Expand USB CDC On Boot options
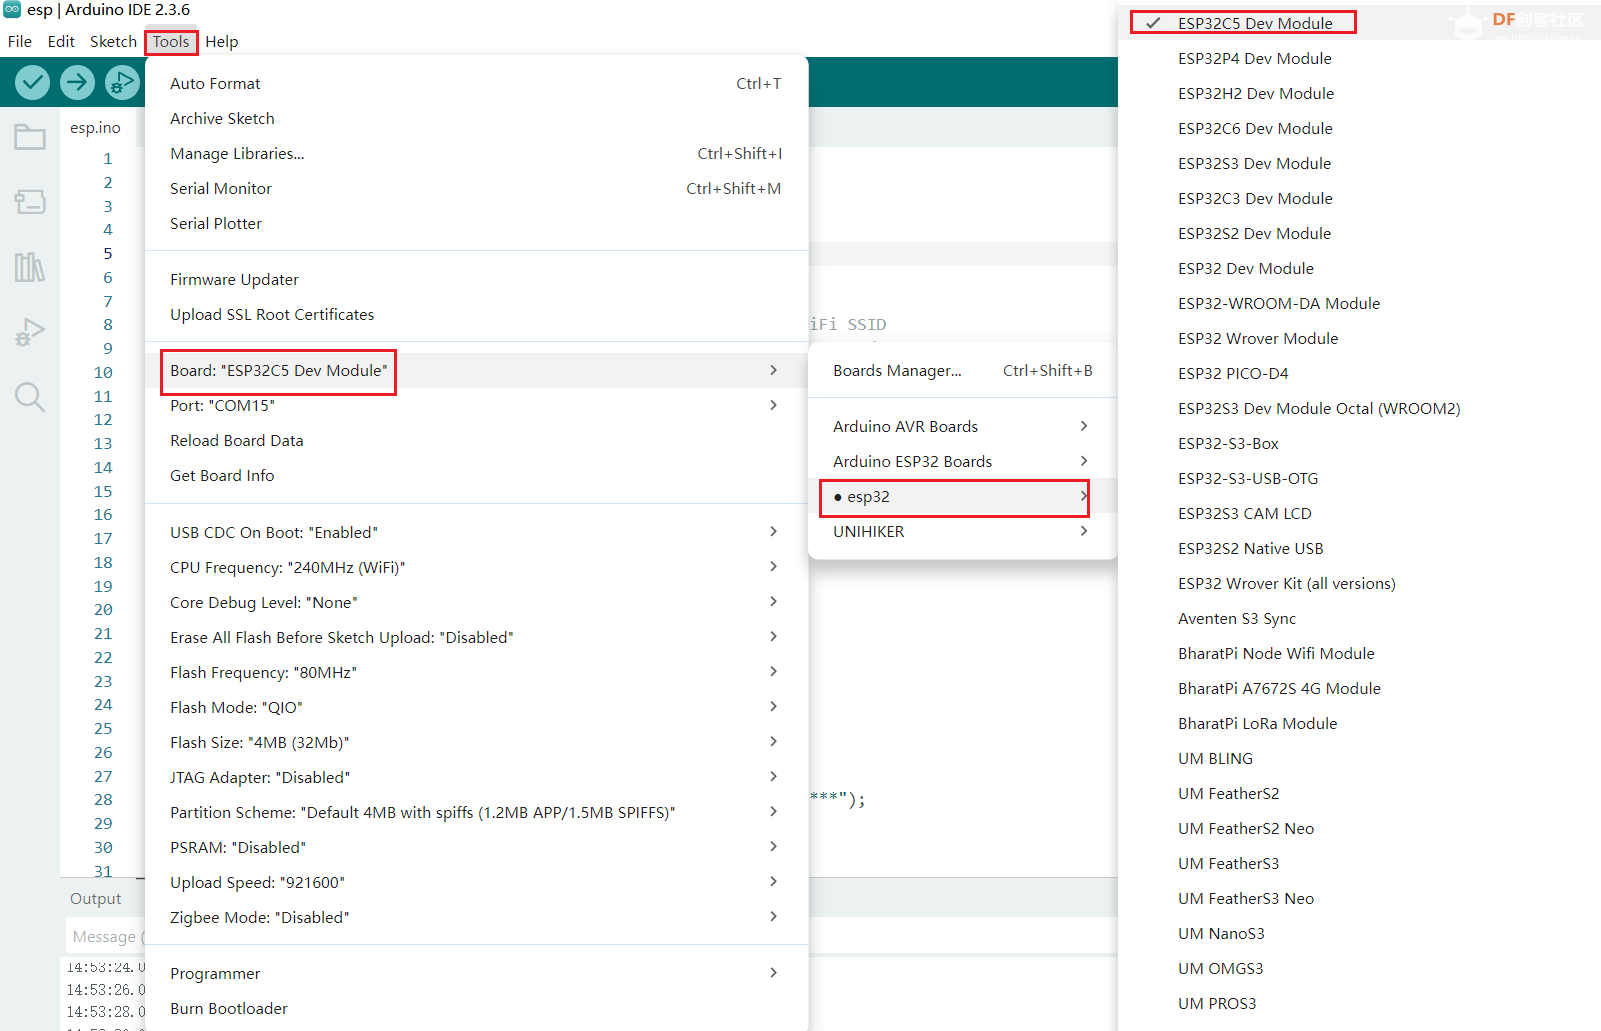Viewport: 1601px width, 1031px height. point(476,533)
